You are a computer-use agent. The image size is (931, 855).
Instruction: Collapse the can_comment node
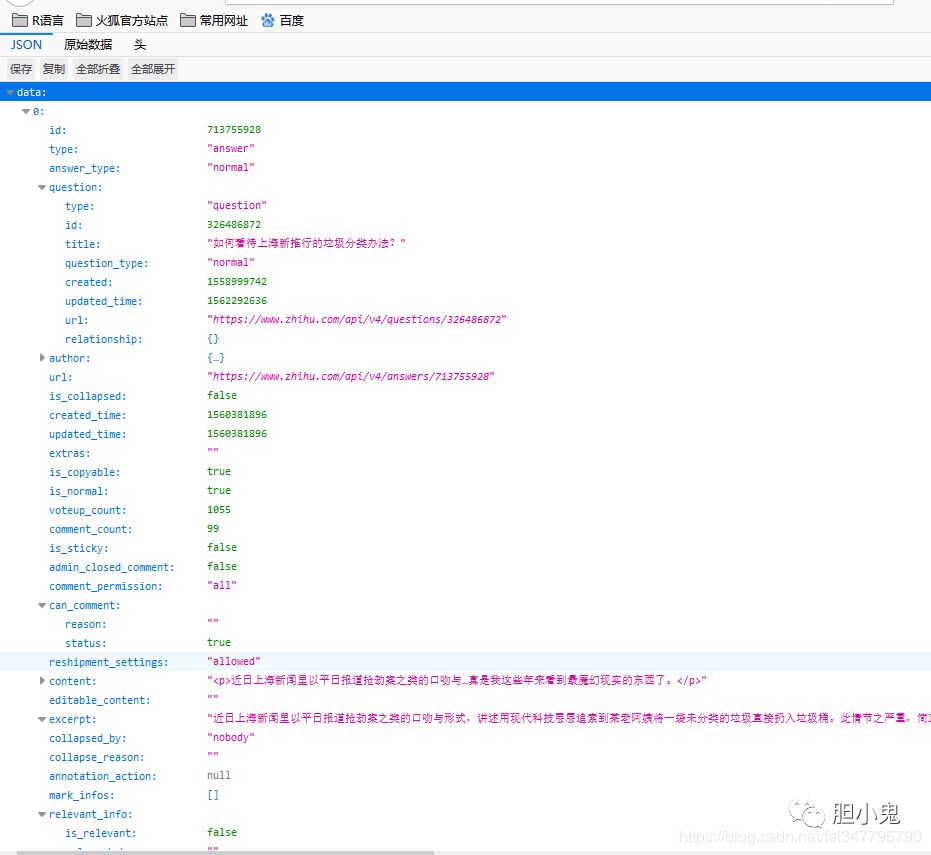tap(42, 605)
